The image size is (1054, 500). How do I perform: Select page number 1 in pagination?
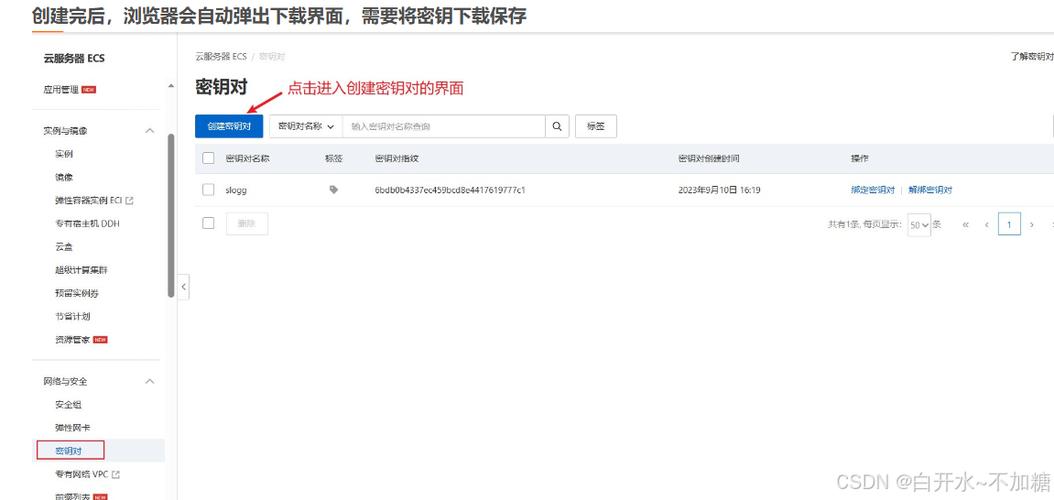[1009, 224]
